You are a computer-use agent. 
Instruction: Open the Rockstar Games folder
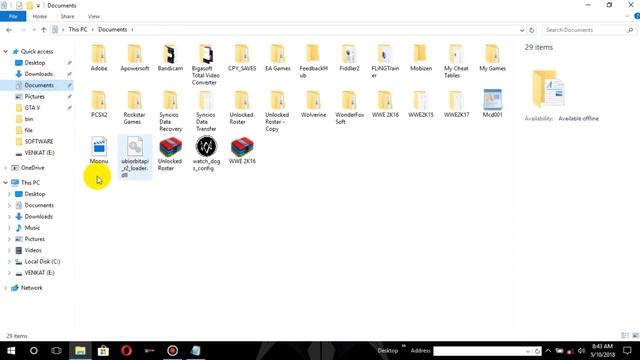coord(134,108)
